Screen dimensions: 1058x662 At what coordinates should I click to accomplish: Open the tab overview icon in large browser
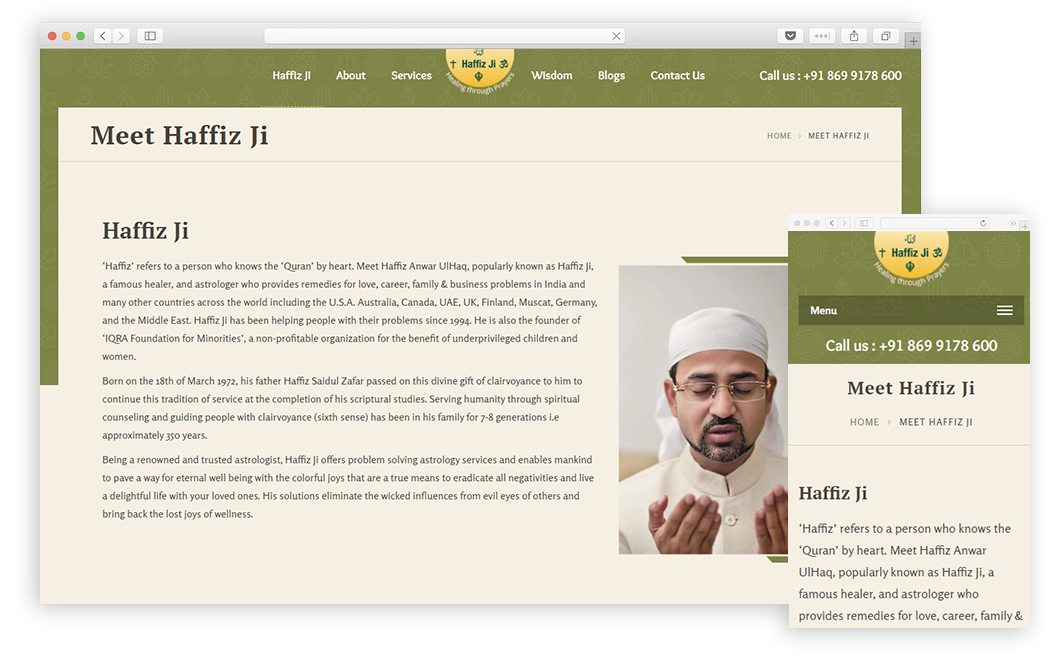pyautogui.click(x=886, y=36)
